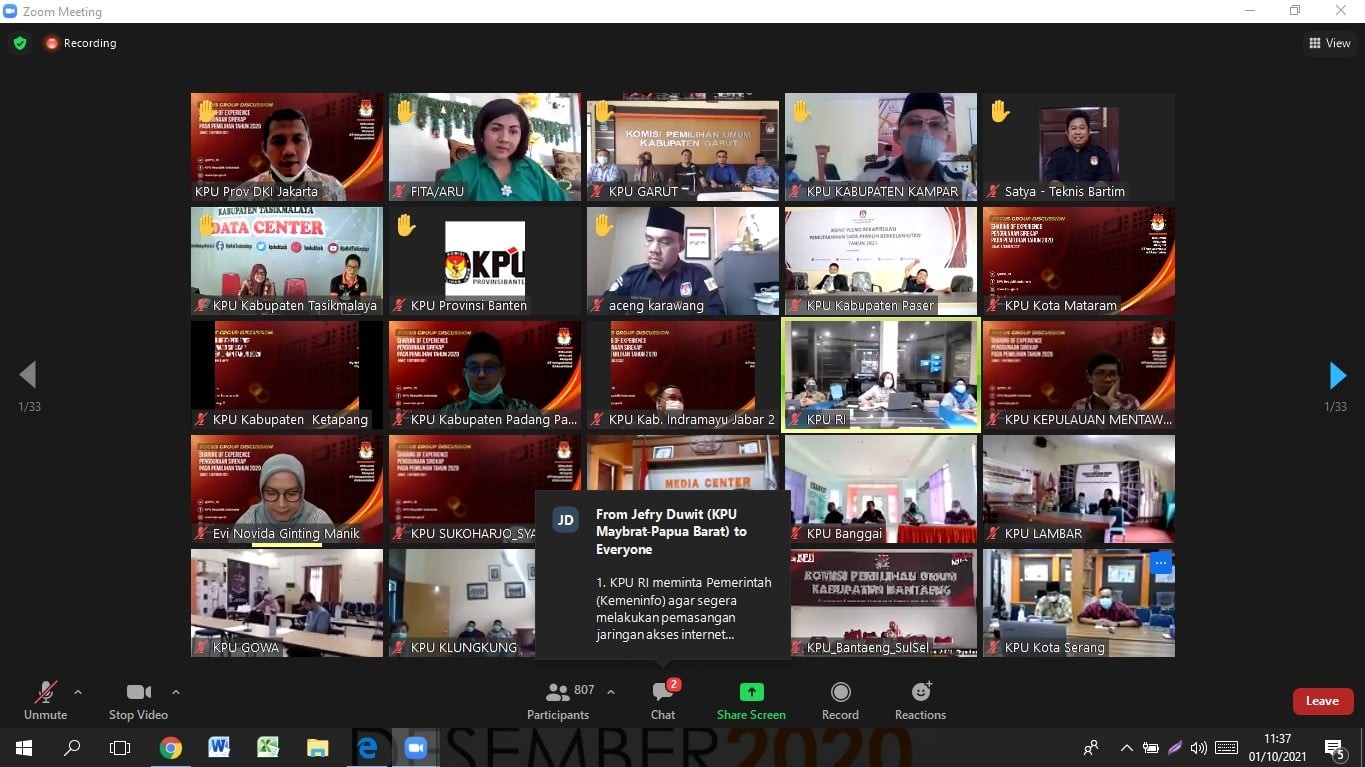Go to next gallery page with right arrow

(x=1337, y=375)
